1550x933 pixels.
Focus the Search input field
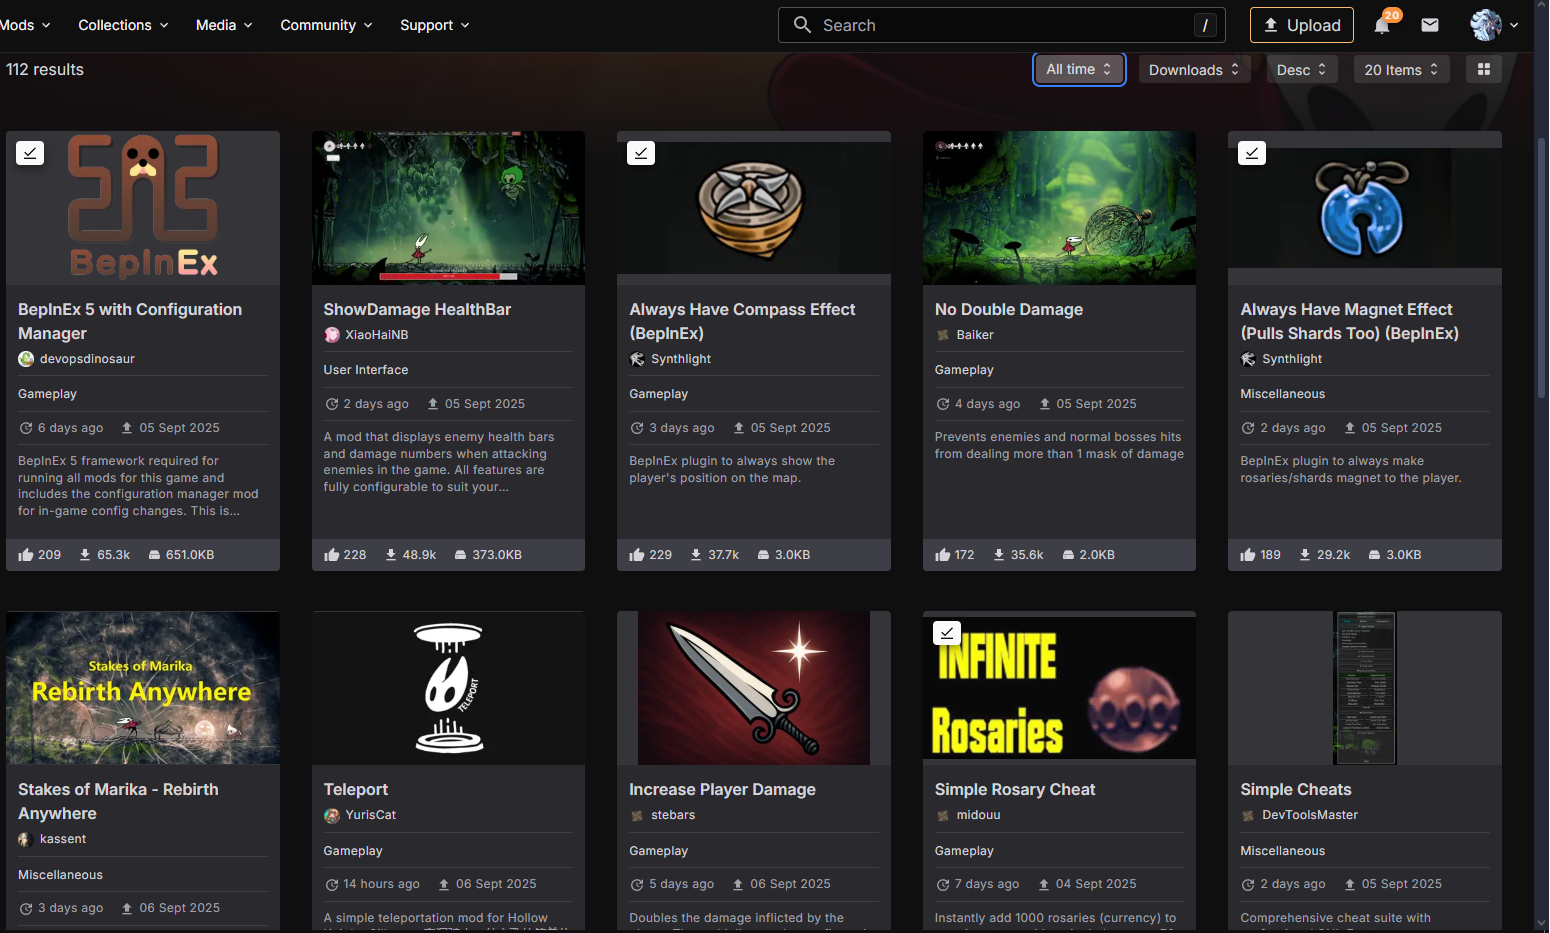(x=1002, y=25)
